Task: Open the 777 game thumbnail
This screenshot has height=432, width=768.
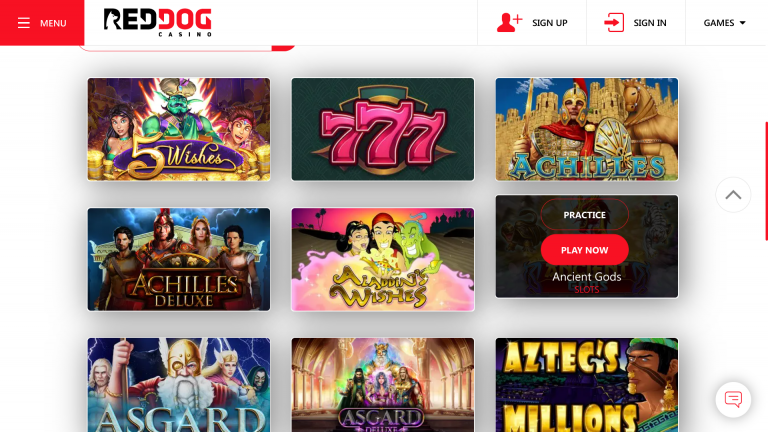Action: tap(383, 129)
